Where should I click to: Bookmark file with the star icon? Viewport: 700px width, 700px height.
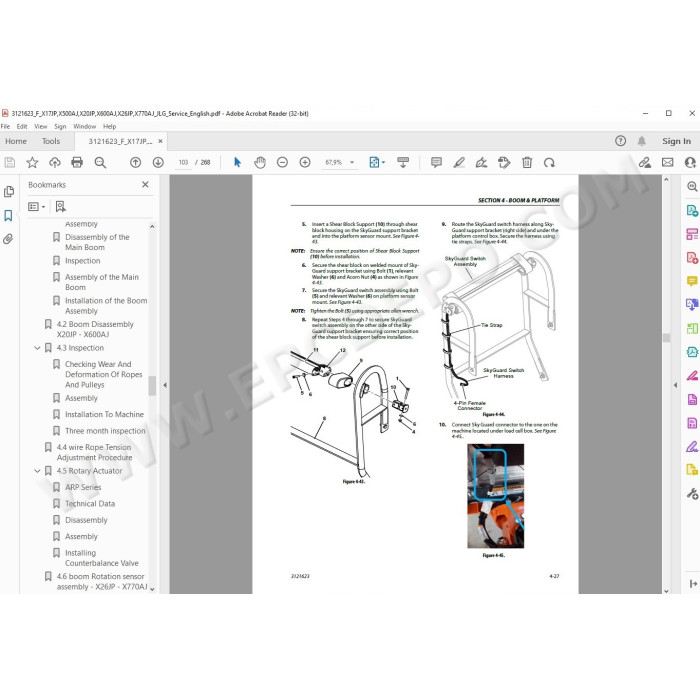pos(32,162)
